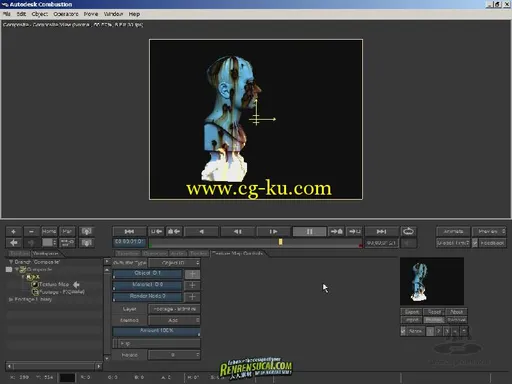Image resolution: width=512 pixels, height=384 pixels.
Task: Open the Buffer Type dropdown
Action: [174, 263]
